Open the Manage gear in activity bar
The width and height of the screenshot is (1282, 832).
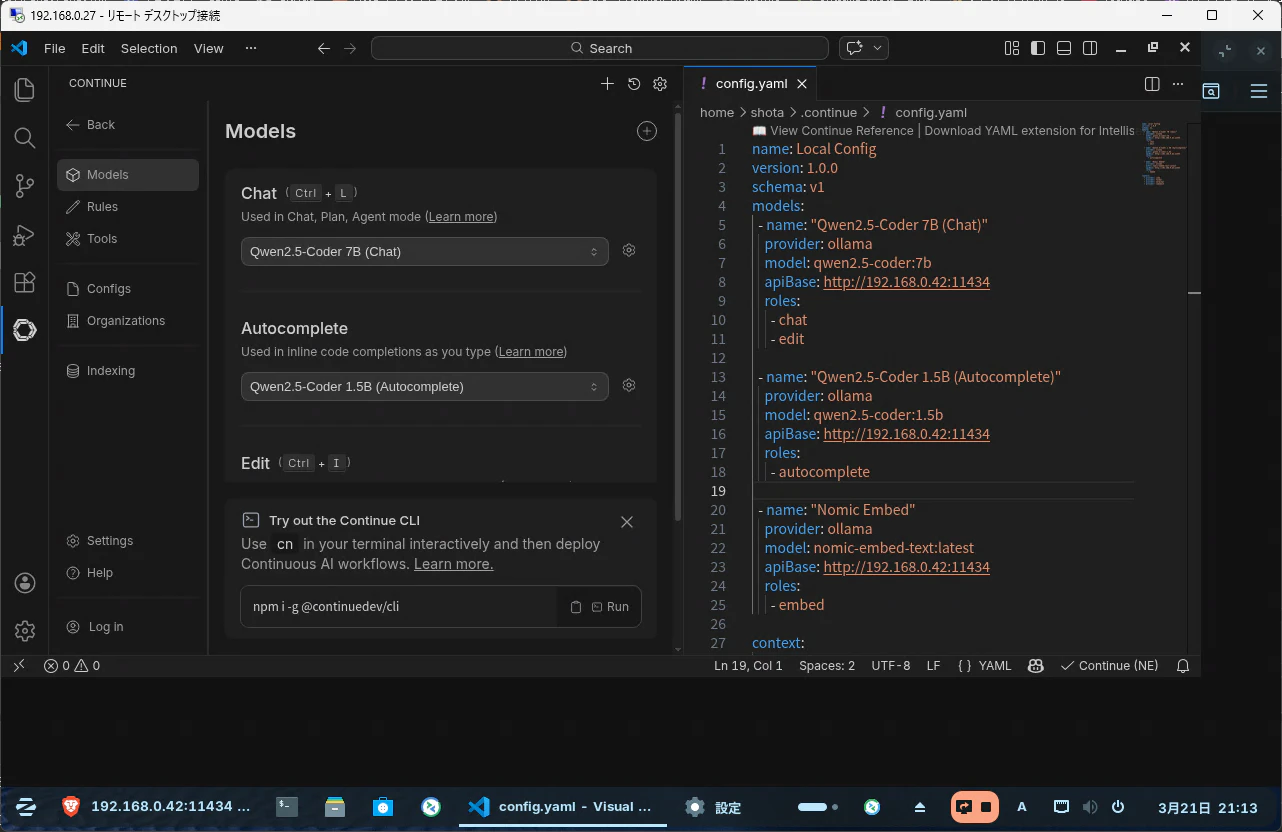tap(25, 631)
